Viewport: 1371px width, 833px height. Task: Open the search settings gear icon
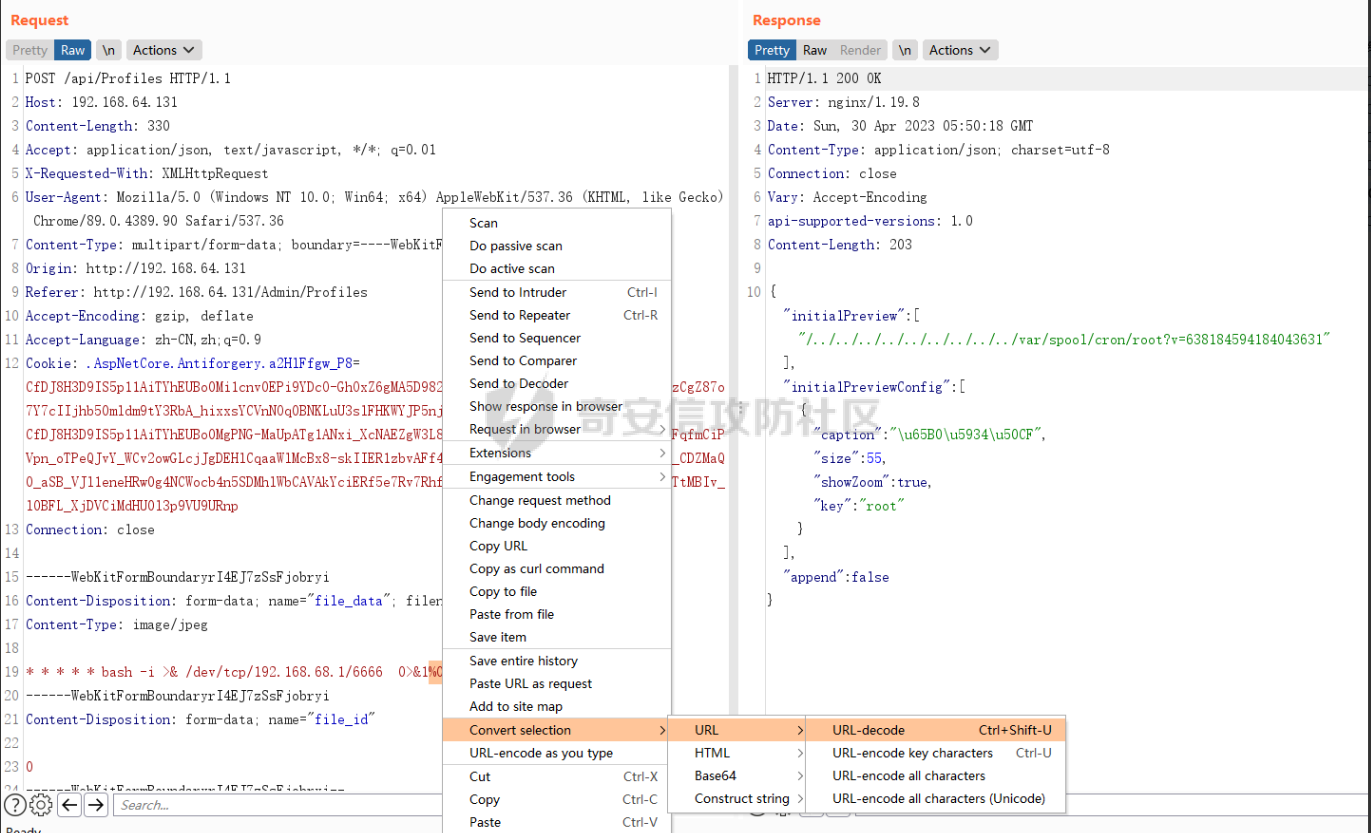coord(41,805)
